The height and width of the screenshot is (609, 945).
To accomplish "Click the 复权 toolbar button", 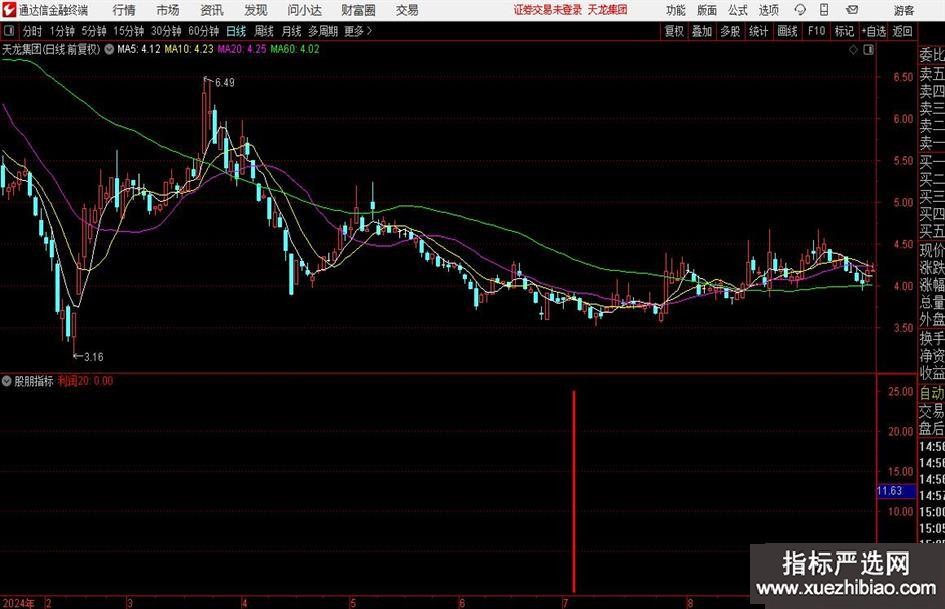I will 674,31.
